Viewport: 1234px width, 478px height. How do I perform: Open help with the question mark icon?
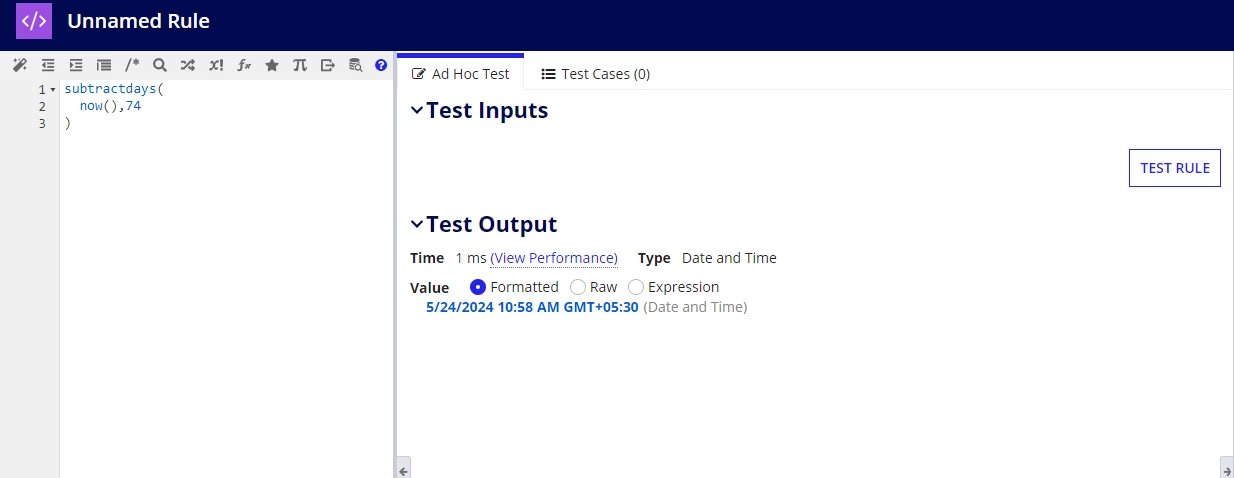click(381, 65)
